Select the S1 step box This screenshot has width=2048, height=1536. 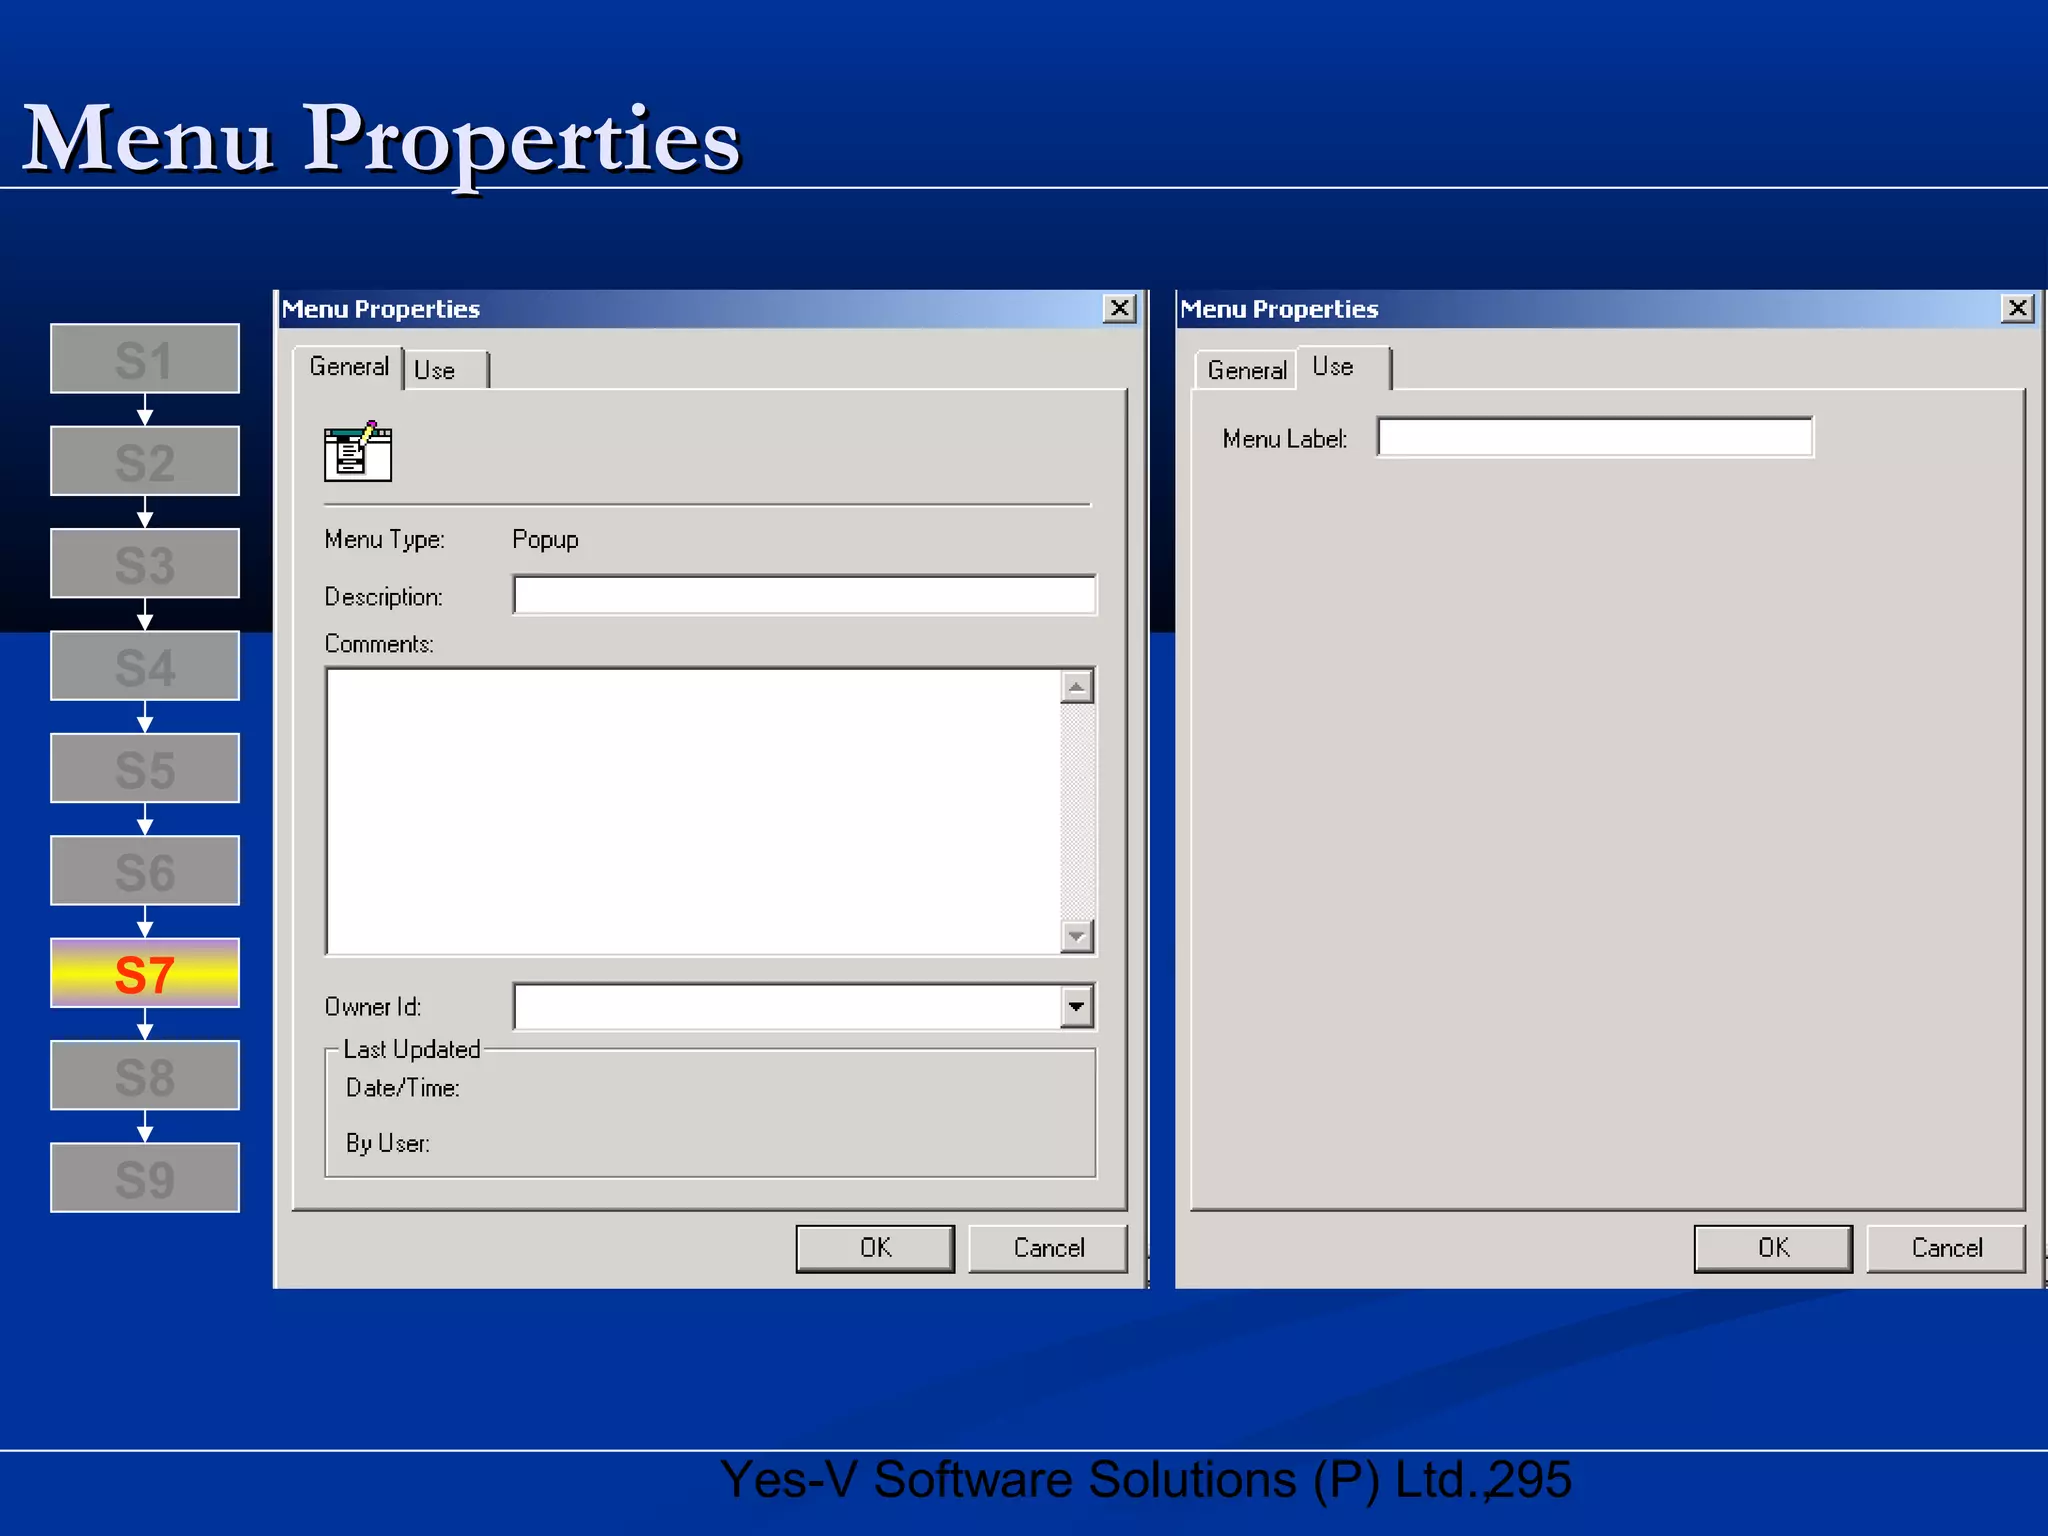(145, 359)
